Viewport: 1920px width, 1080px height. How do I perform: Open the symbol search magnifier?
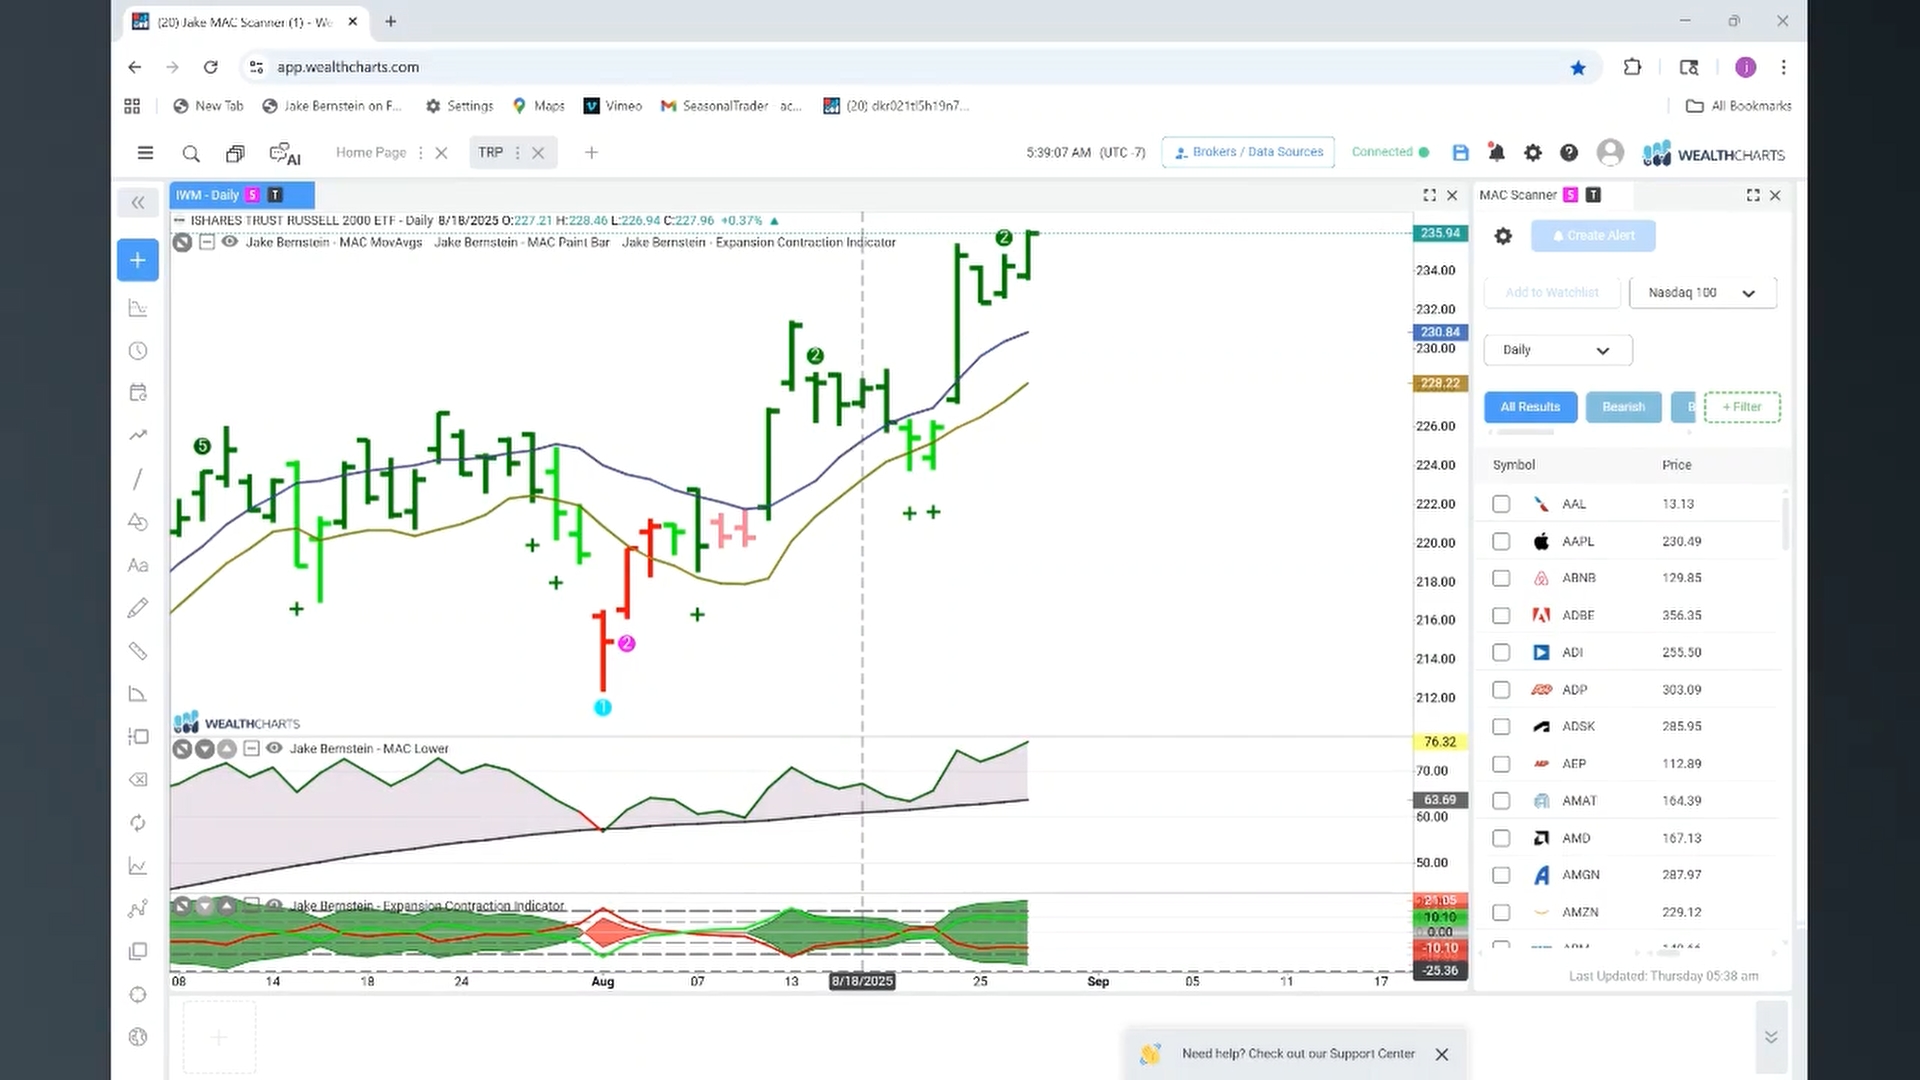coord(191,153)
